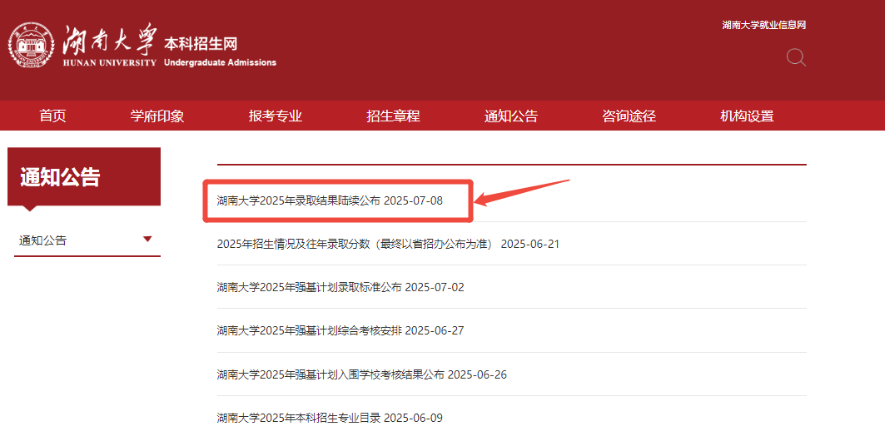The height and width of the screenshot is (438, 885).
Task: Open 湖南大学2025年强基计划录取标准公布 notice
Action: pos(340,287)
